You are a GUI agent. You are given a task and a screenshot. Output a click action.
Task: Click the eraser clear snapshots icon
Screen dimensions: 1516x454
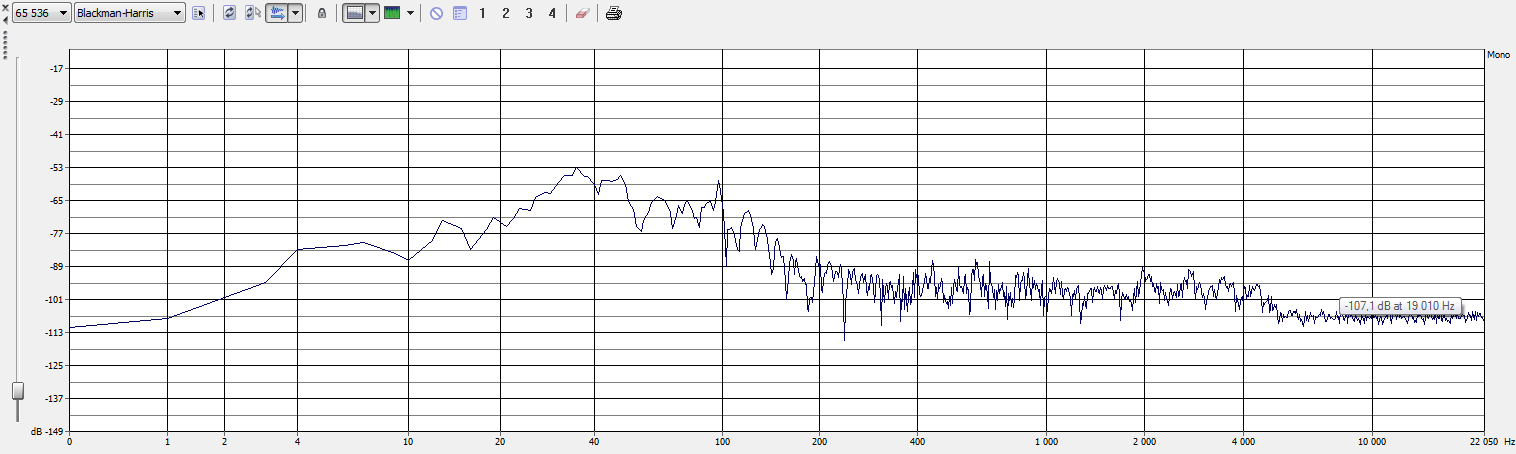tap(582, 13)
